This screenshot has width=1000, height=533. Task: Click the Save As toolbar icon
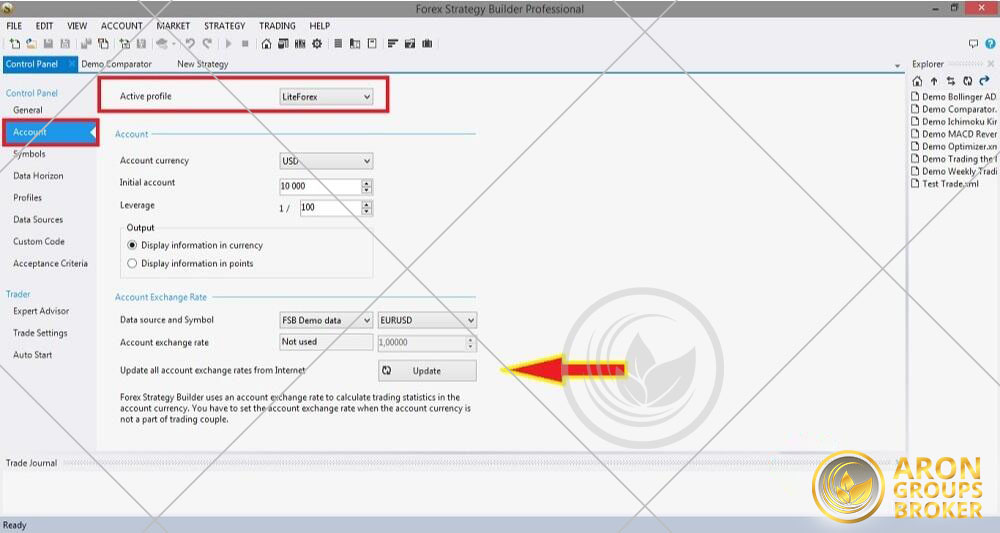click(65, 43)
